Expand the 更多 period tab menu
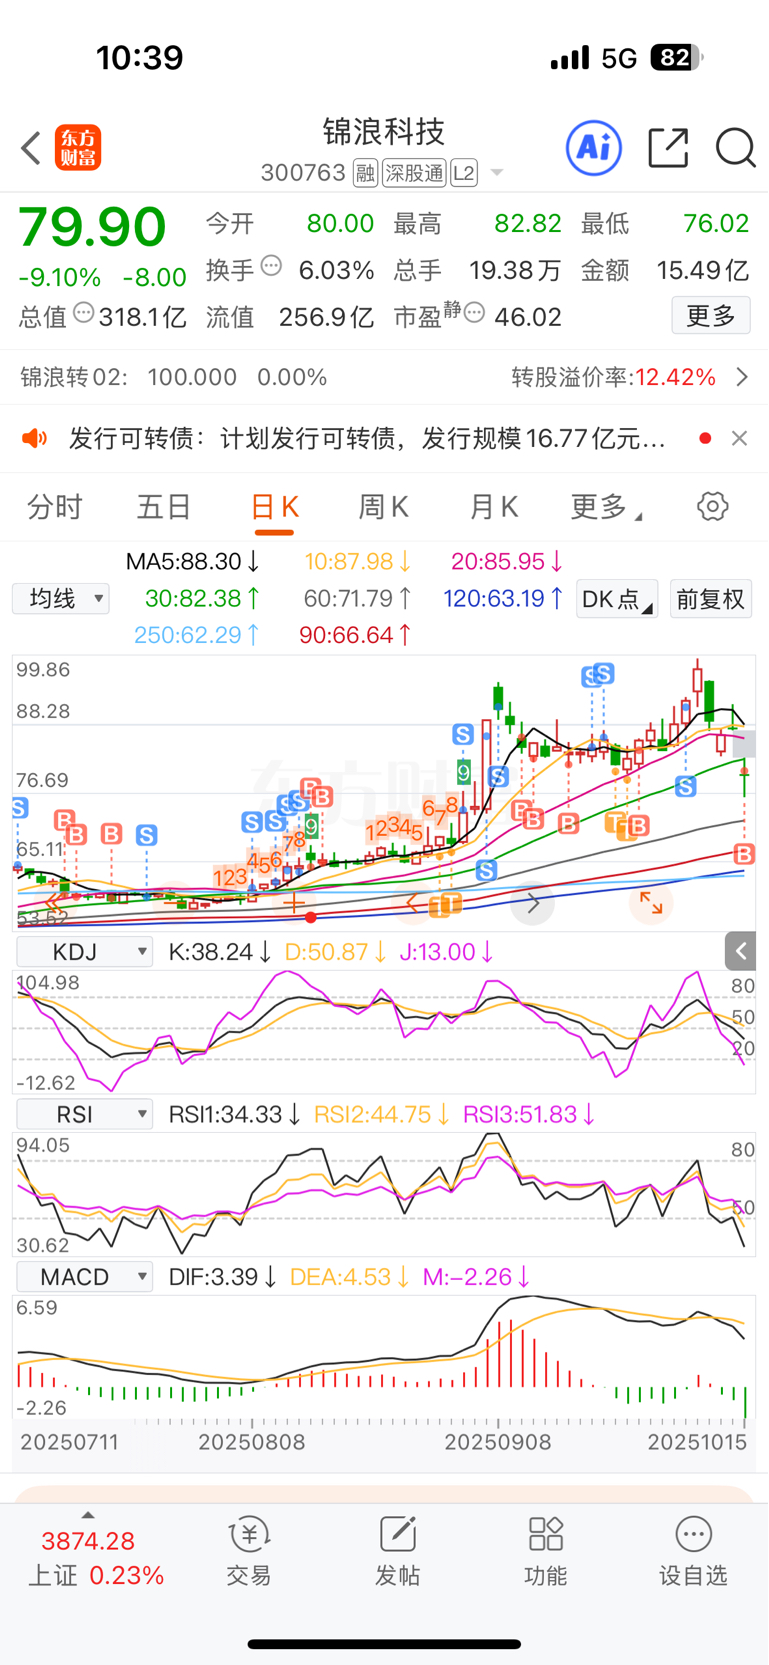 [x=604, y=507]
